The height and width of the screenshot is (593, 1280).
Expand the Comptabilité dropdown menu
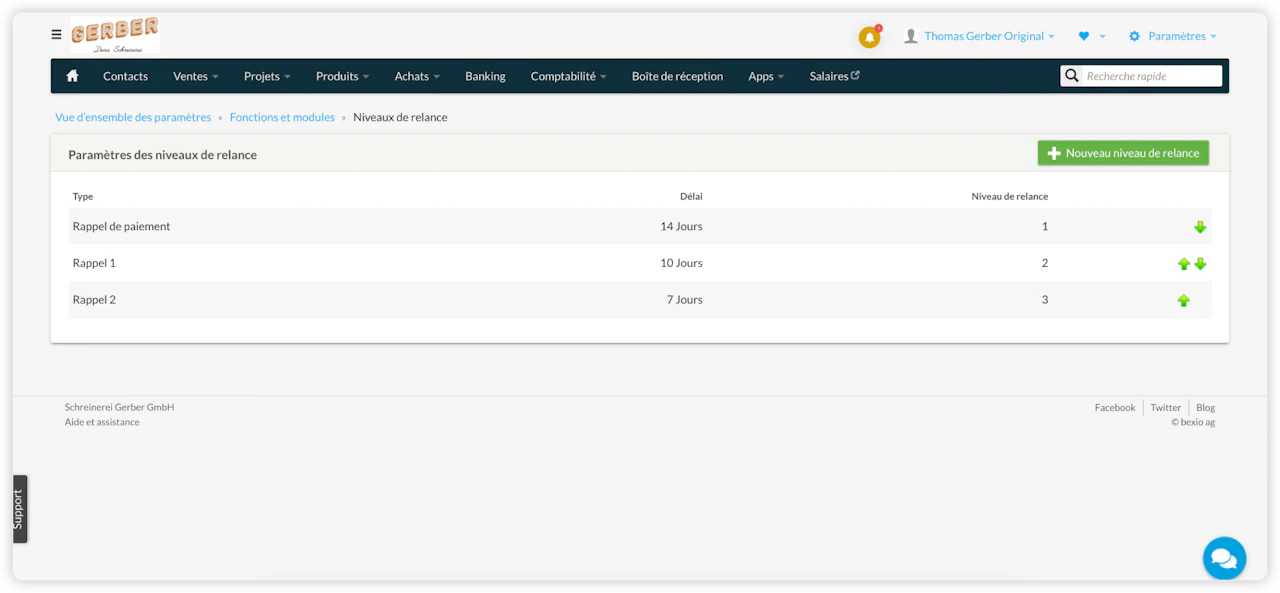tap(568, 76)
